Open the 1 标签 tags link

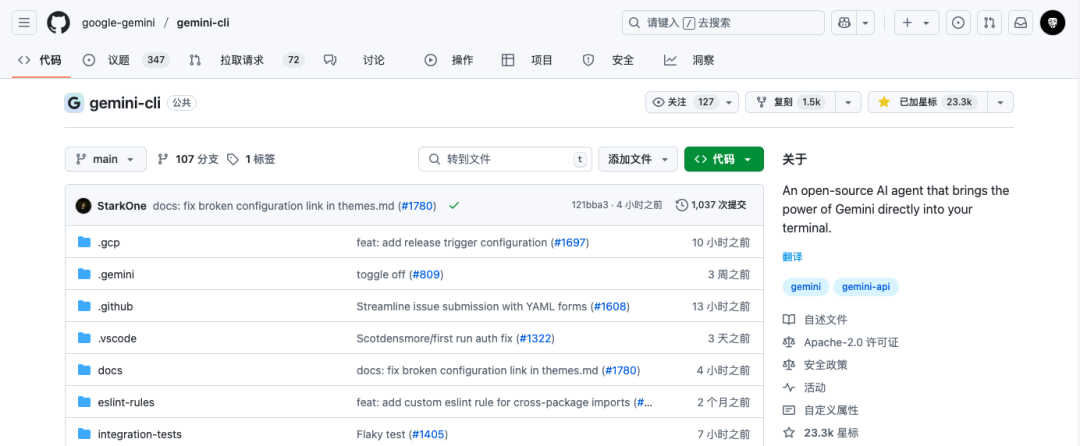pyautogui.click(x=251, y=159)
